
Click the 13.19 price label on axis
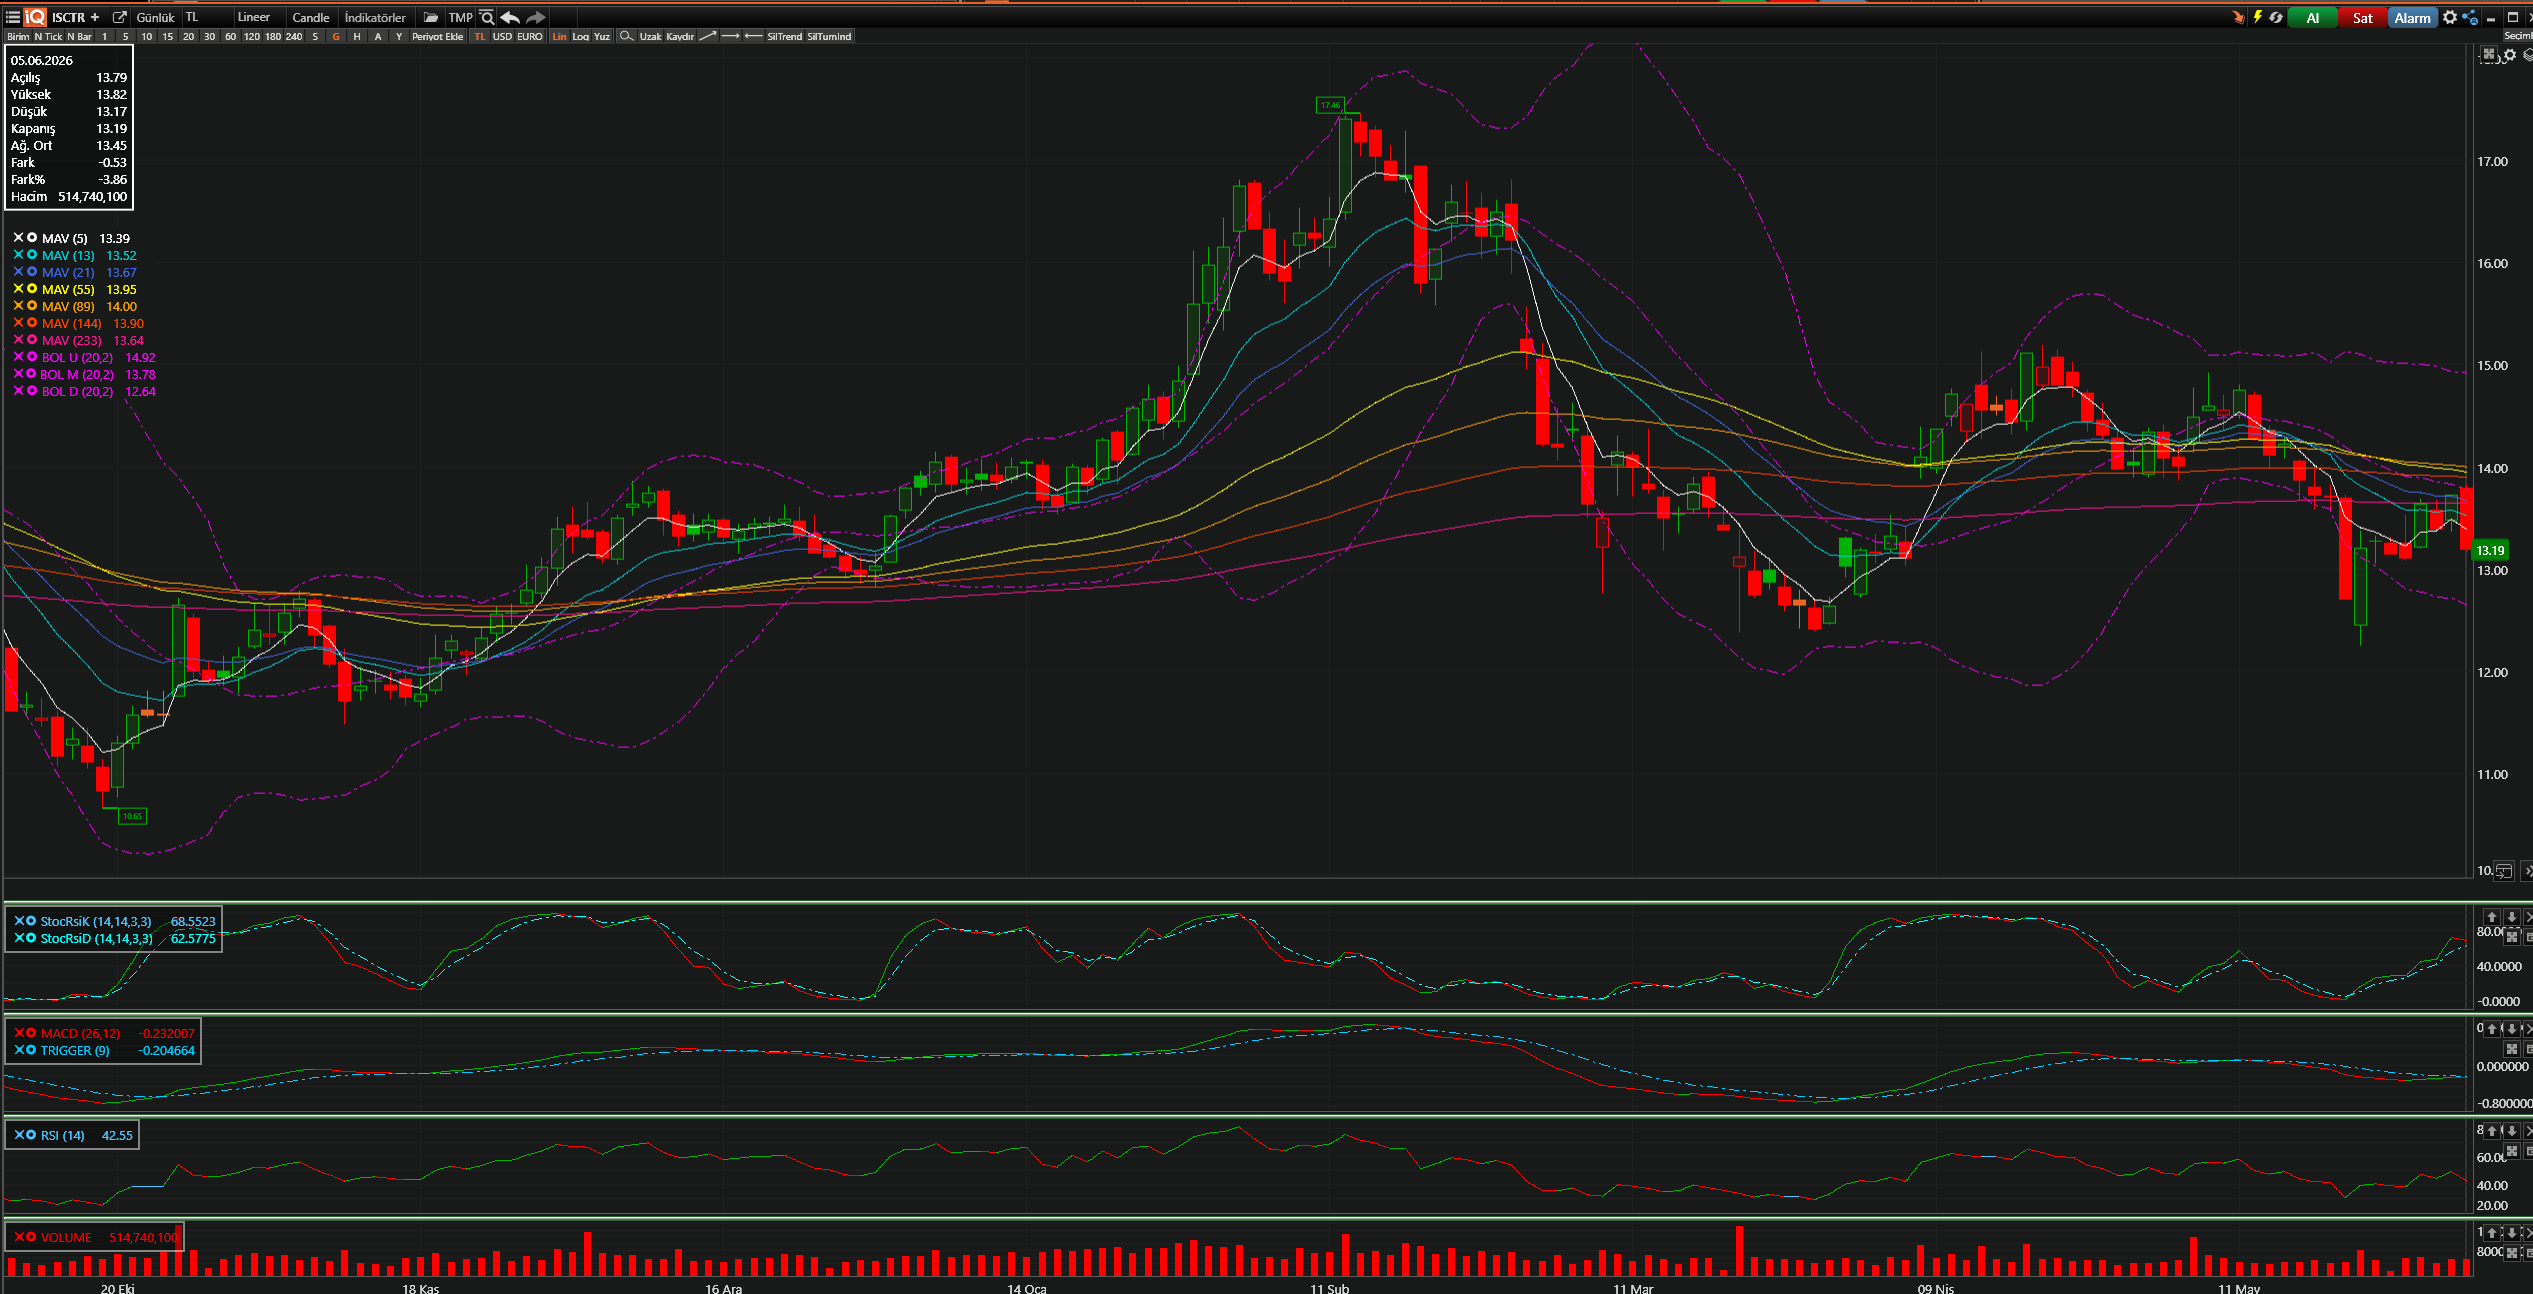coord(2490,550)
